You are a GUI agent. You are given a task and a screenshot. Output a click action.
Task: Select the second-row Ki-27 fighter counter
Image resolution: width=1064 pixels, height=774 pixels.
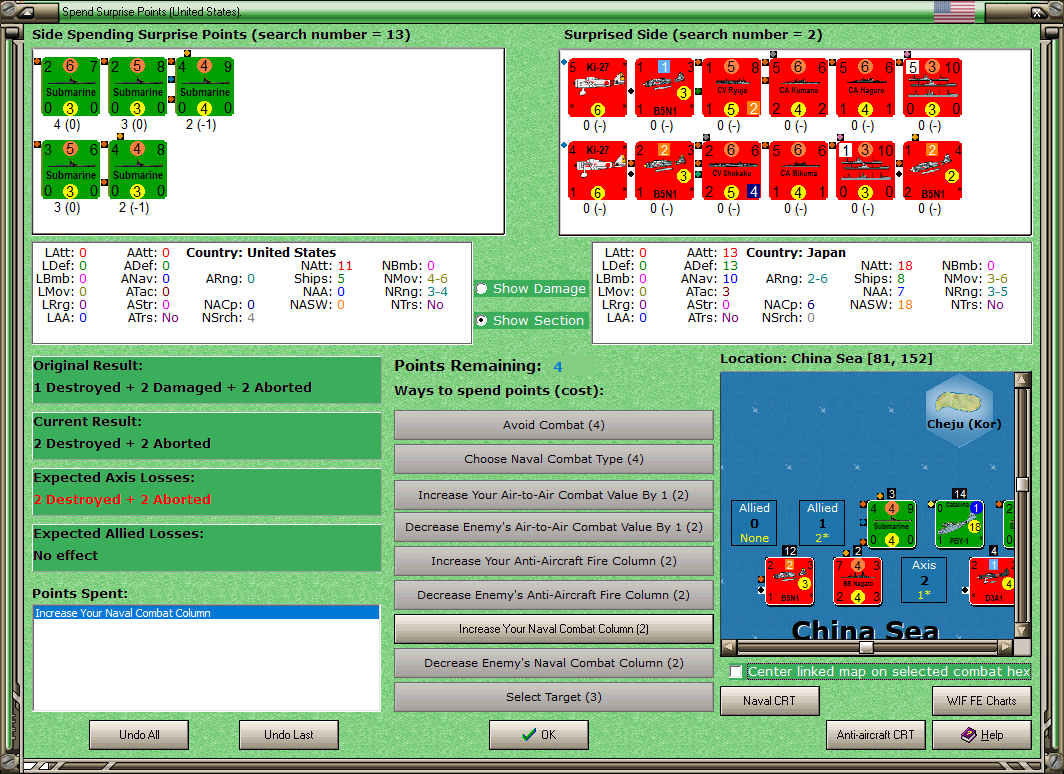[x=597, y=170]
